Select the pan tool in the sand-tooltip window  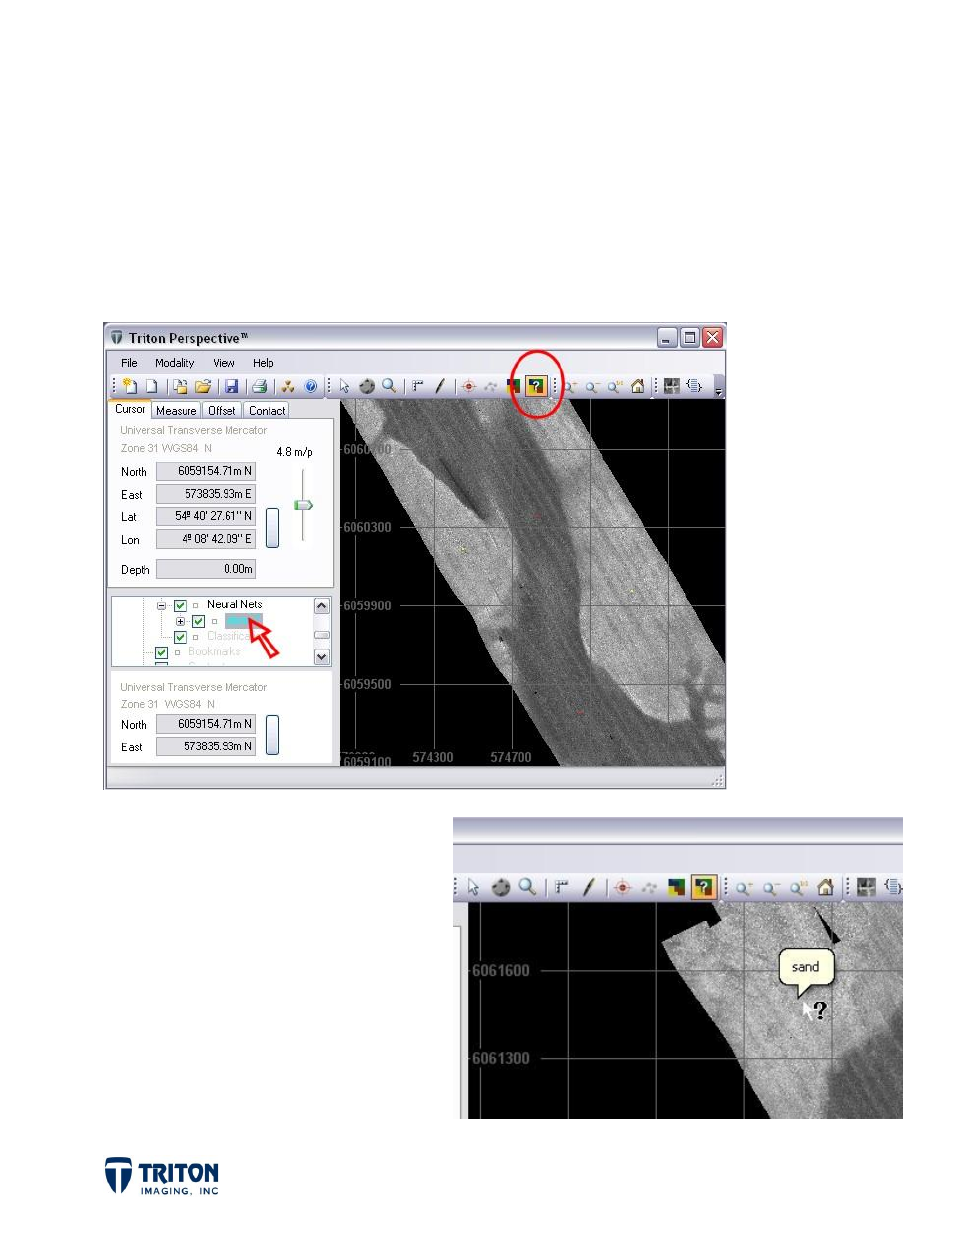click(501, 887)
